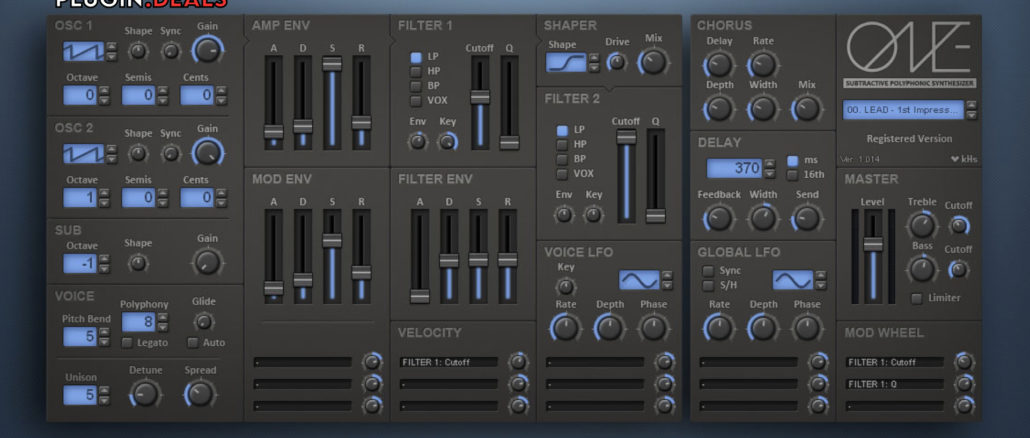Increase the OSC 1 Octave value
1030x438 pixels.
[x=104, y=91]
